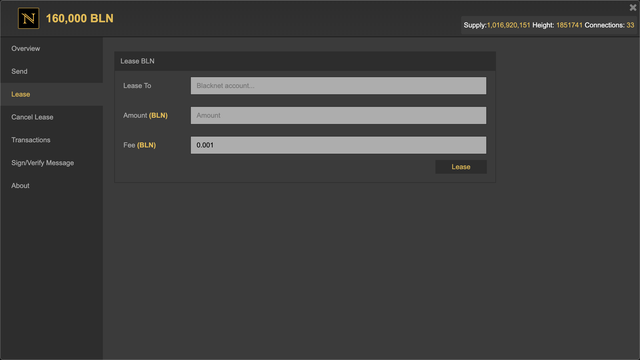Click the Height block number
Image resolution: width=640 pixels, height=360 pixels.
[x=569, y=25]
